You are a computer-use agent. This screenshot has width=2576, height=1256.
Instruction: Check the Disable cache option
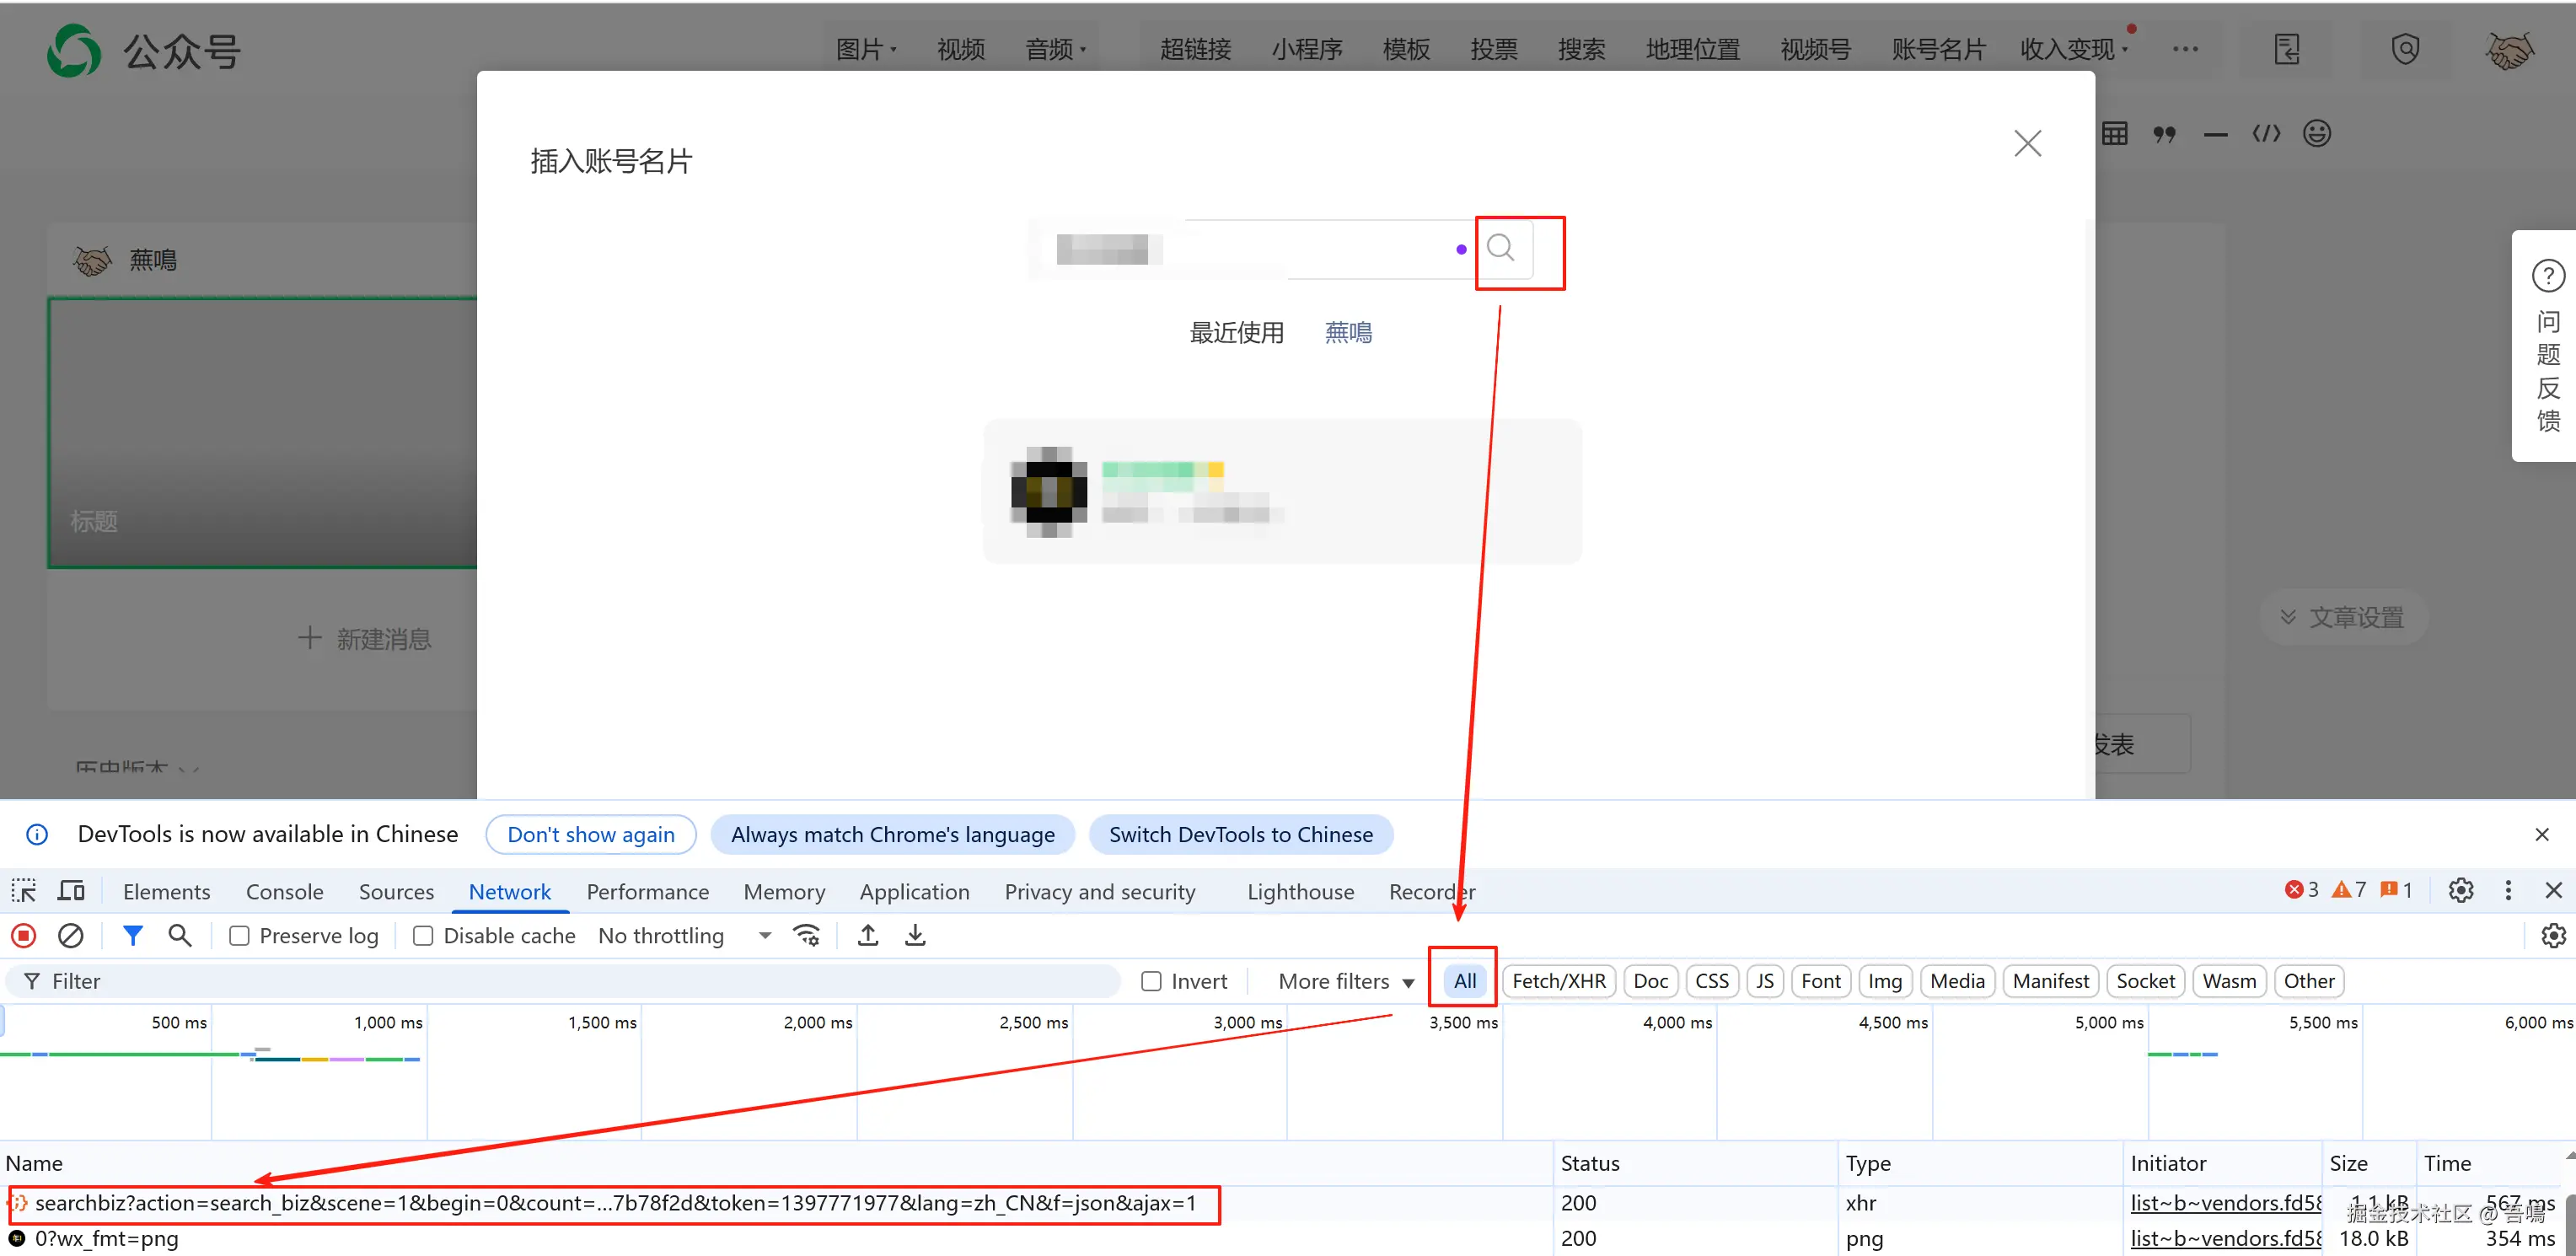coord(423,935)
